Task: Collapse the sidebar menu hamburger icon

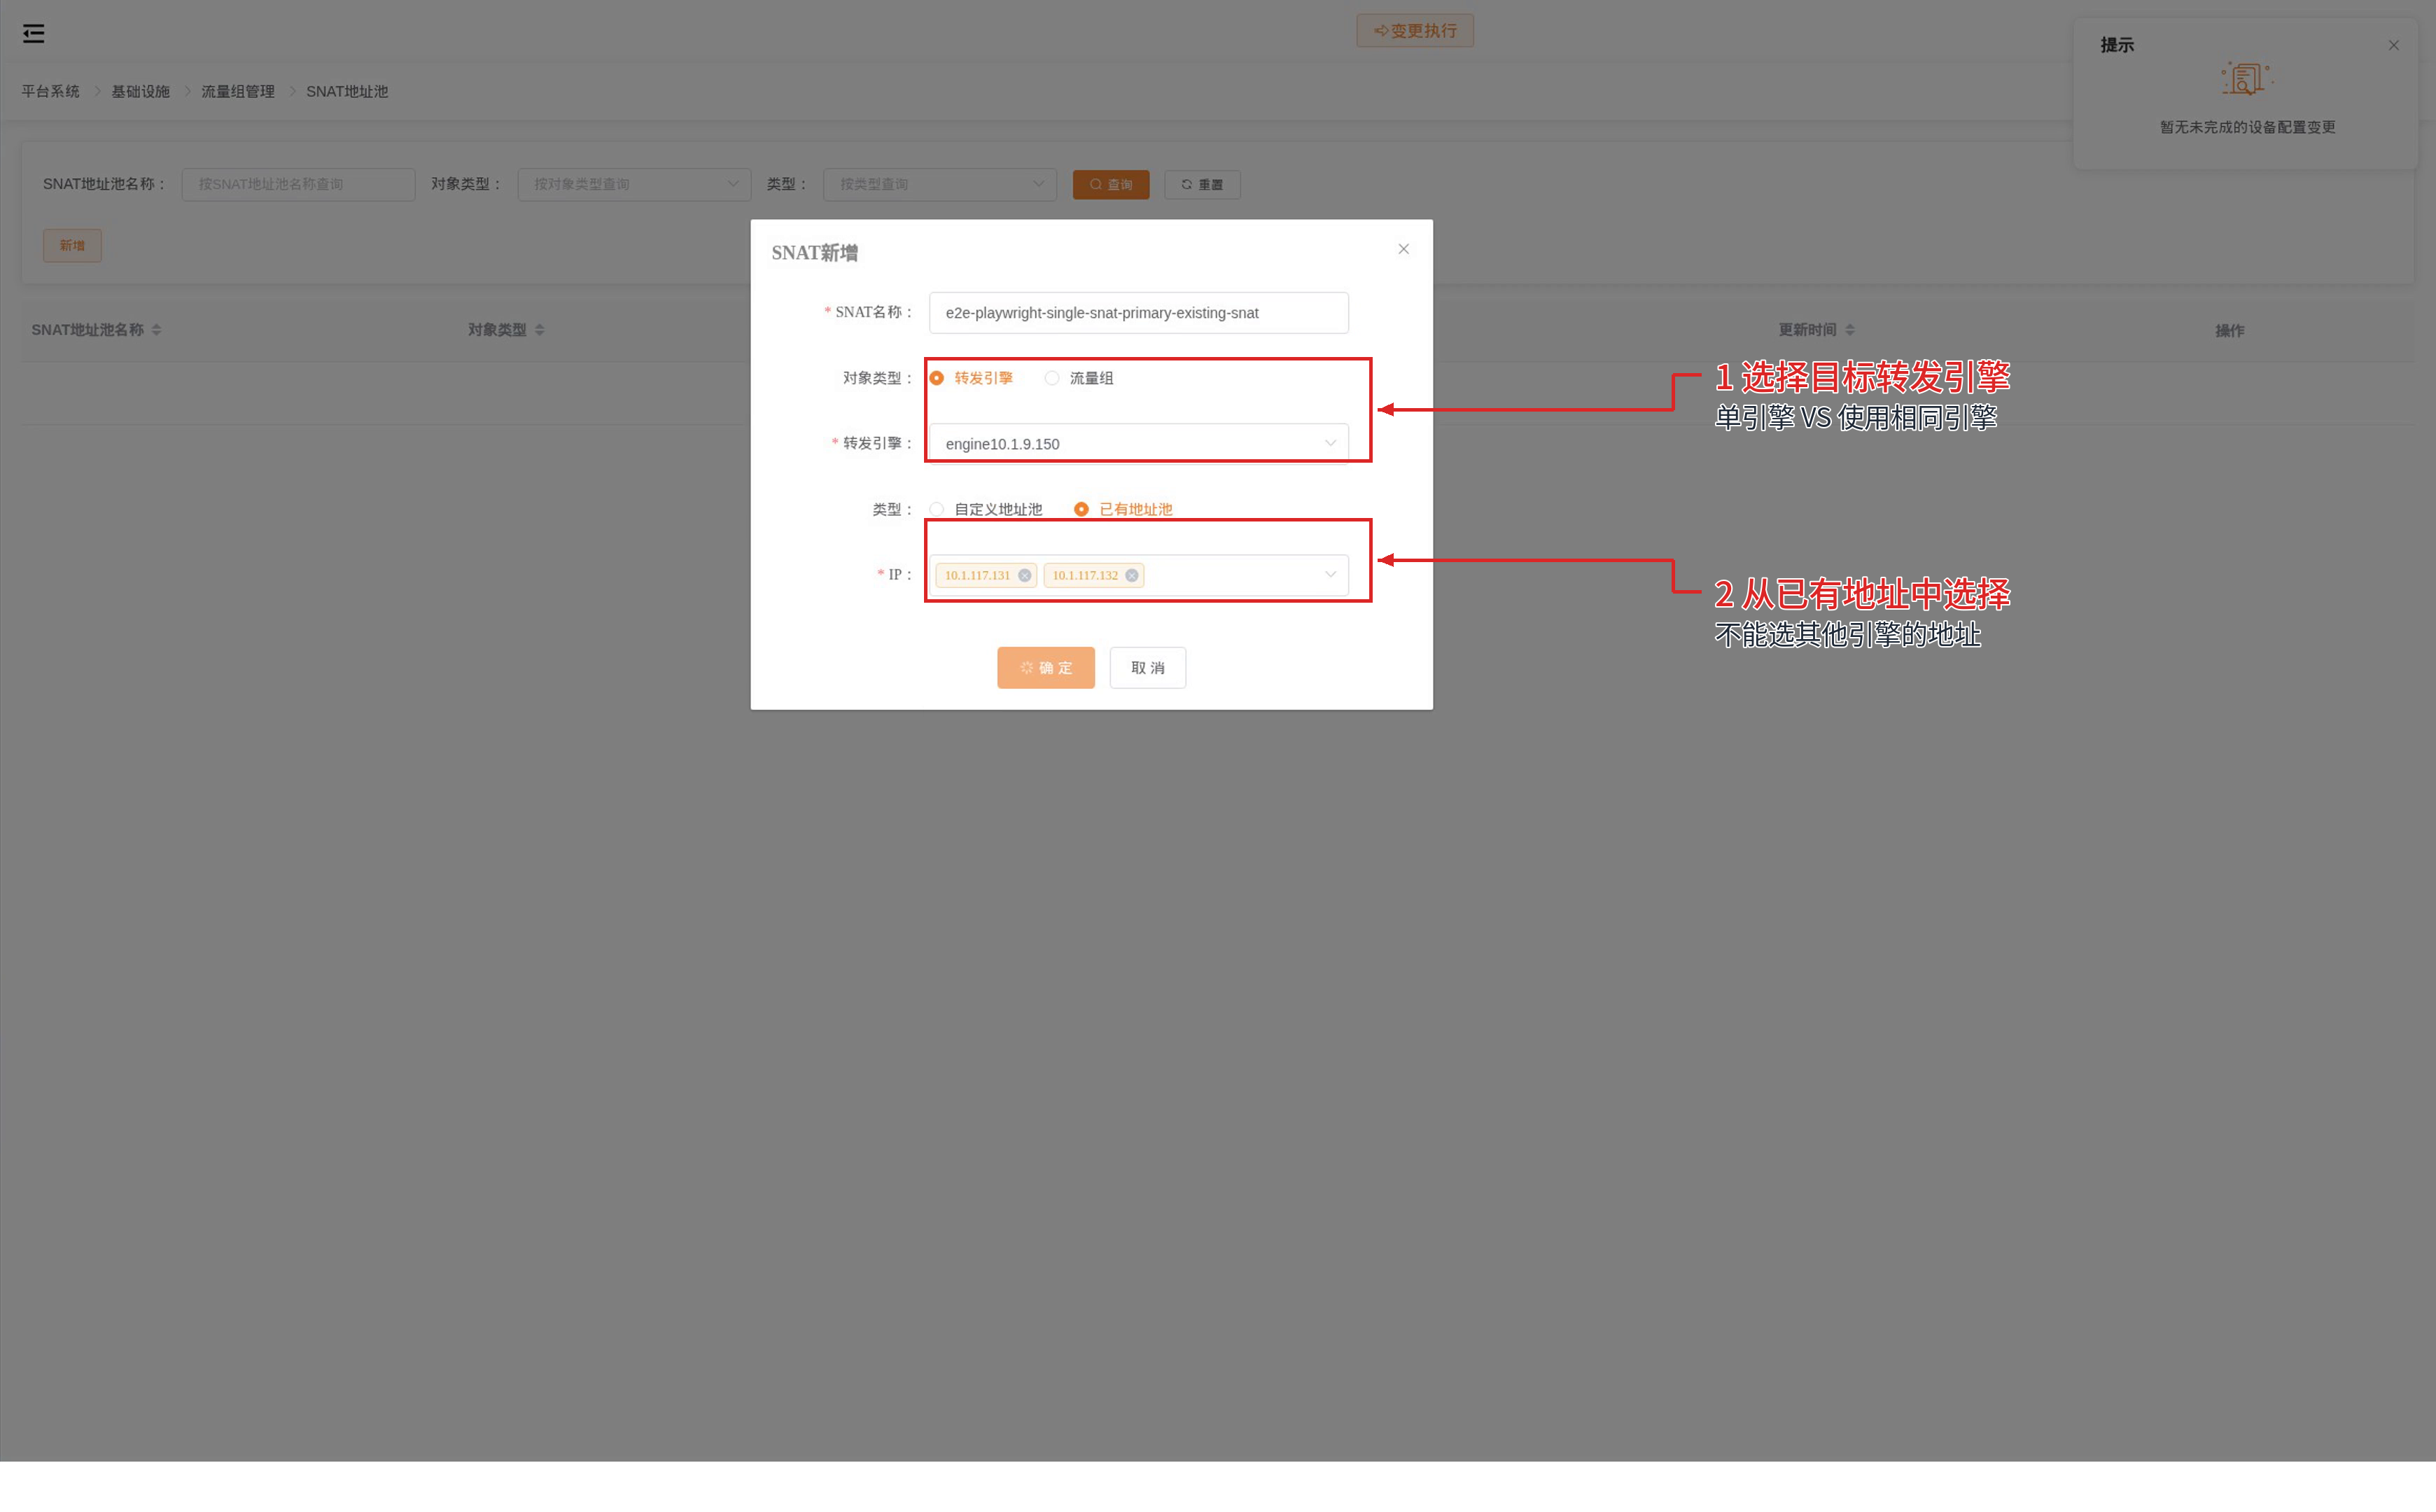Action: pos(34,34)
